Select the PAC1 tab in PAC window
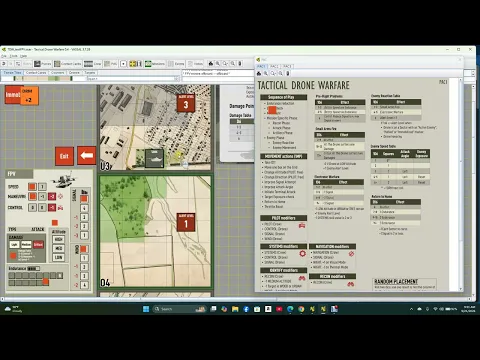Viewport: 480px width, 360px height. tap(262, 66)
